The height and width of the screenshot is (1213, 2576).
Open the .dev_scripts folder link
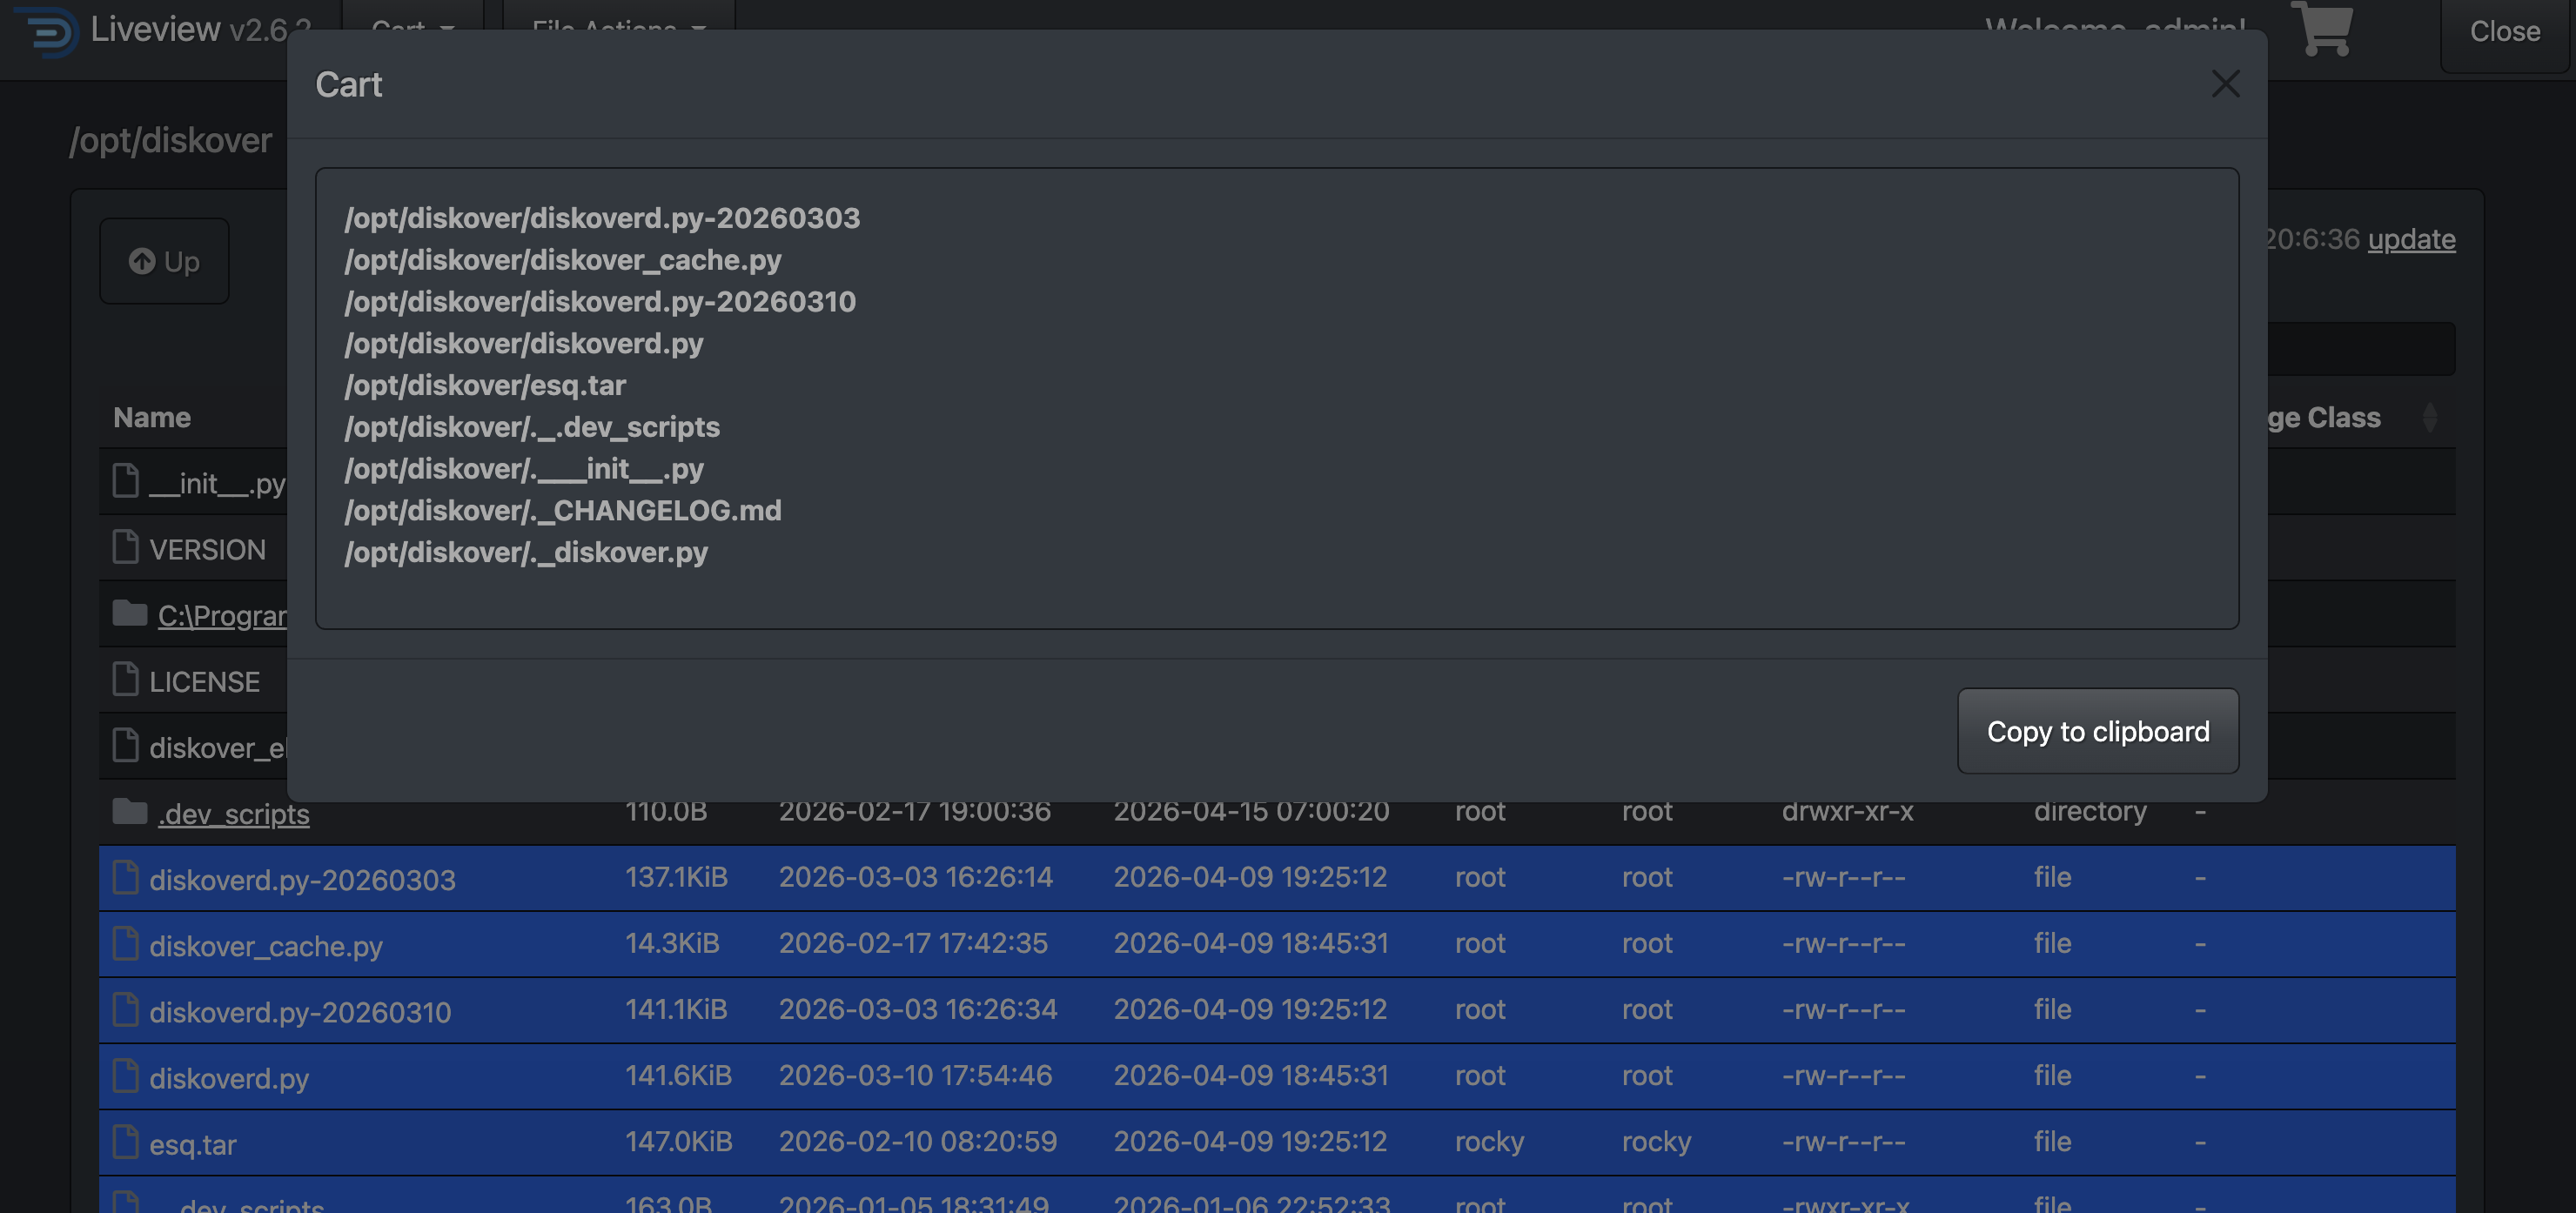(233, 814)
